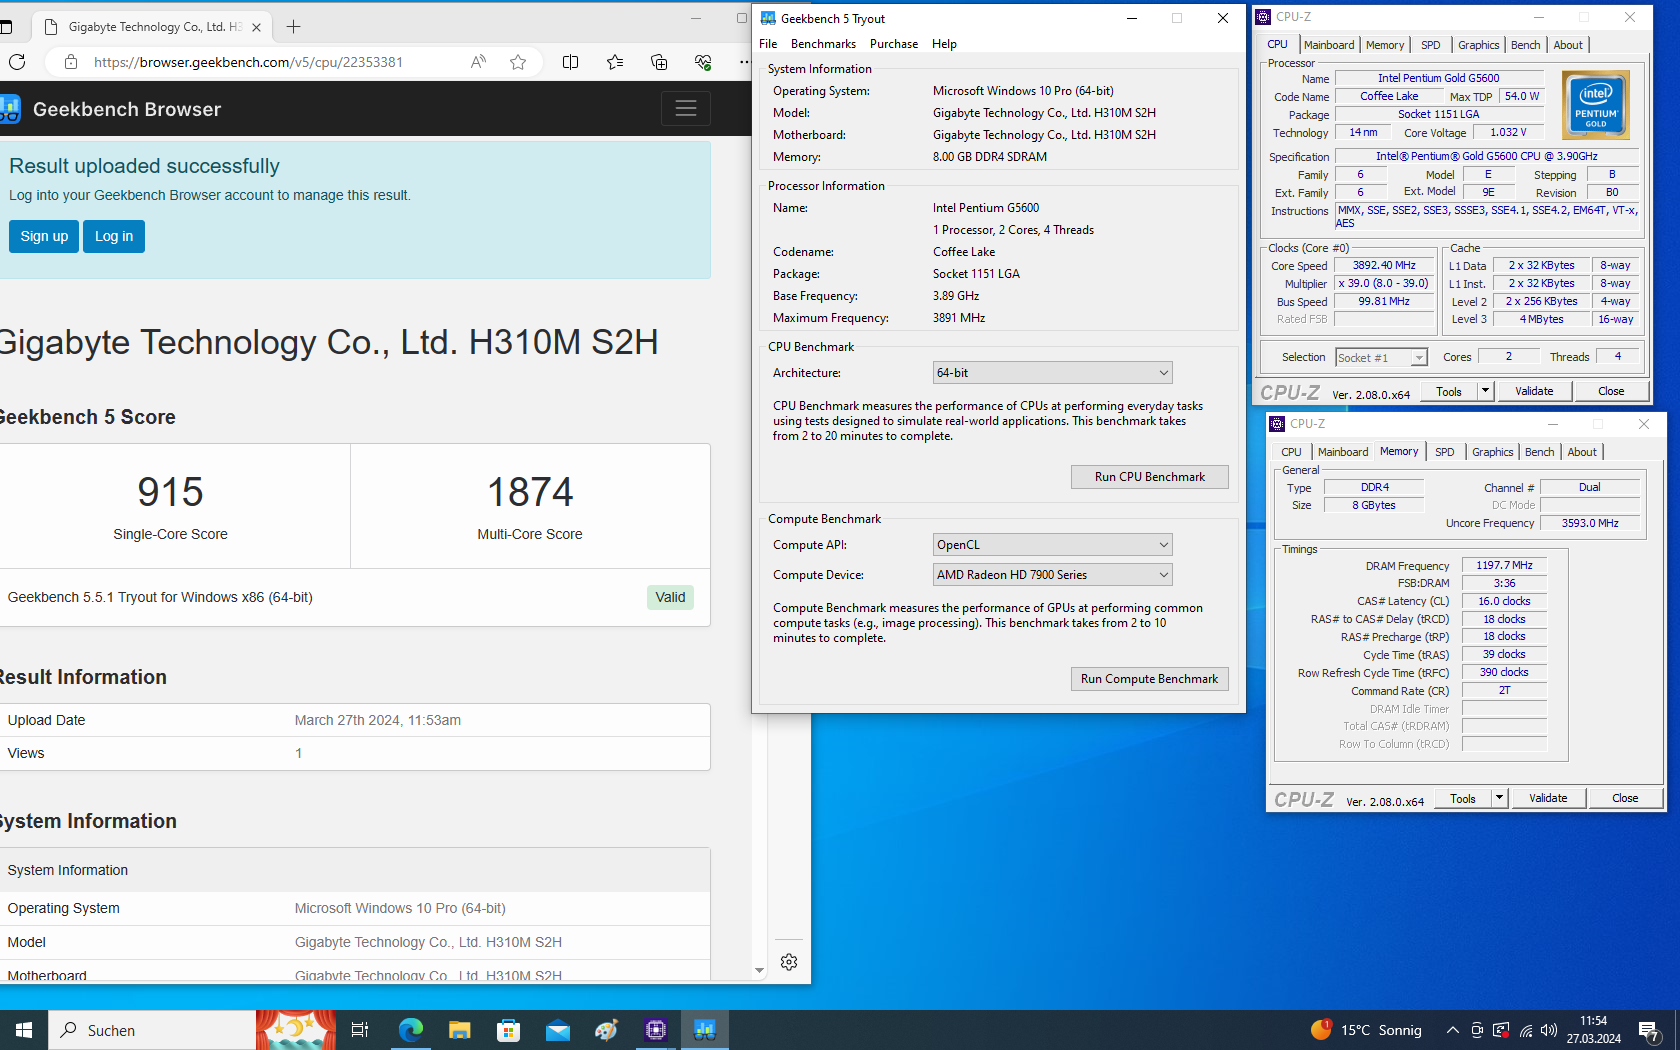Open Geekbench Purchase menu
The height and width of the screenshot is (1050, 1680).
tap(894, 44)
